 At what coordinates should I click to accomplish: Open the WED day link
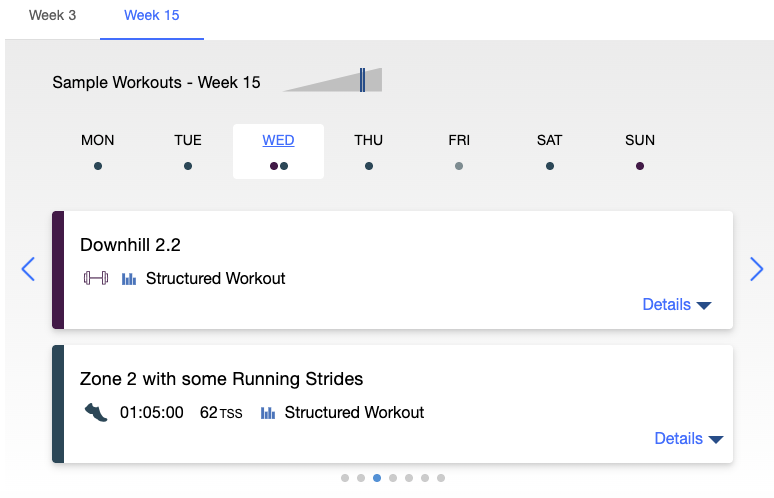(278, 140)
